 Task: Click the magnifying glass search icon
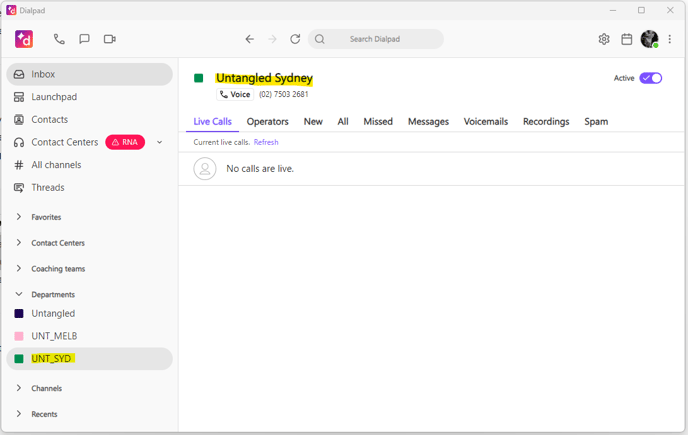tap(320, 39)
